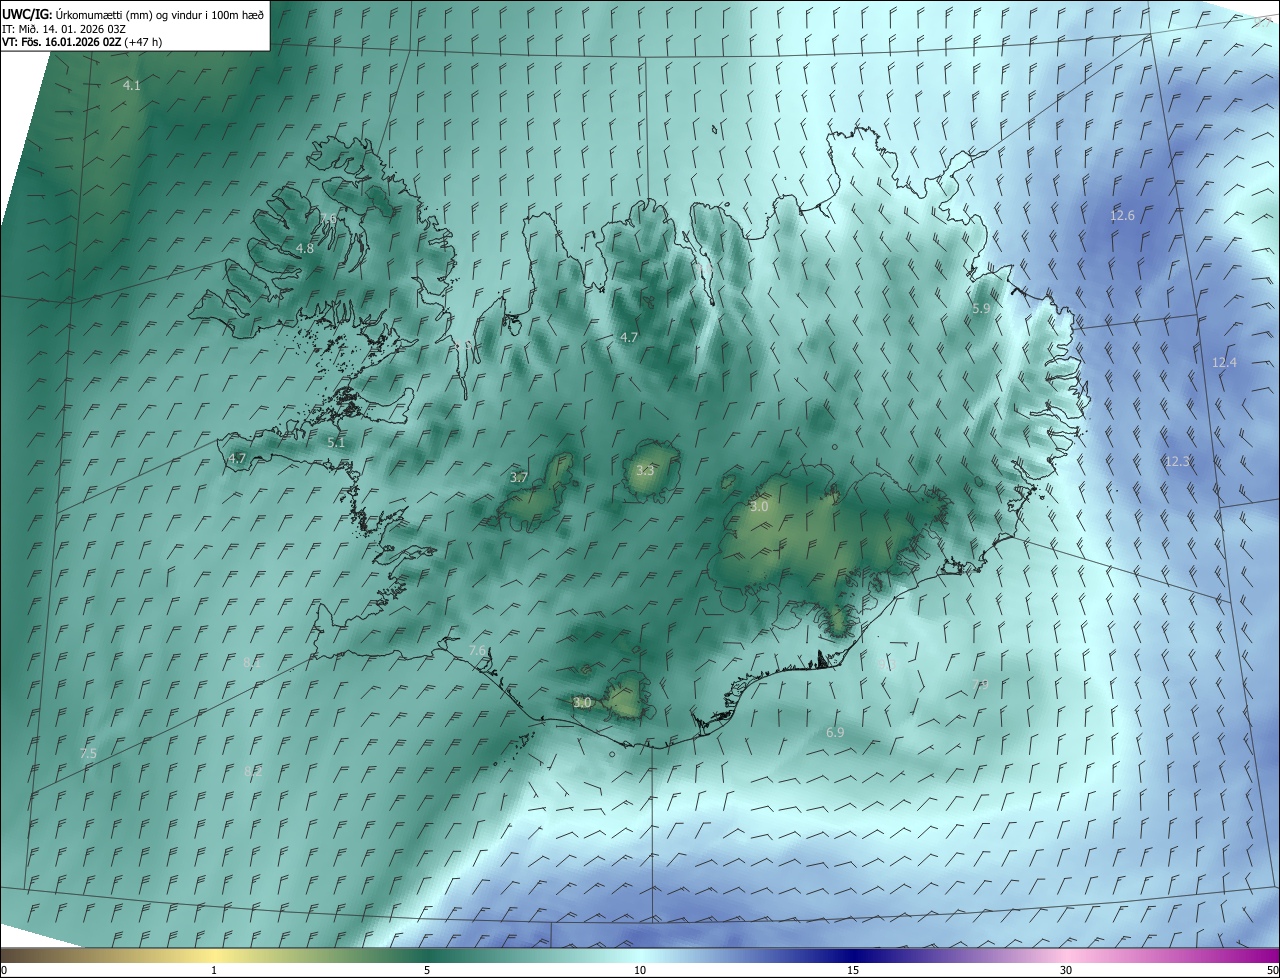Click the 5.9 value in East Iceland
This screenshot has height=978, width=1280.
[981, 309]
